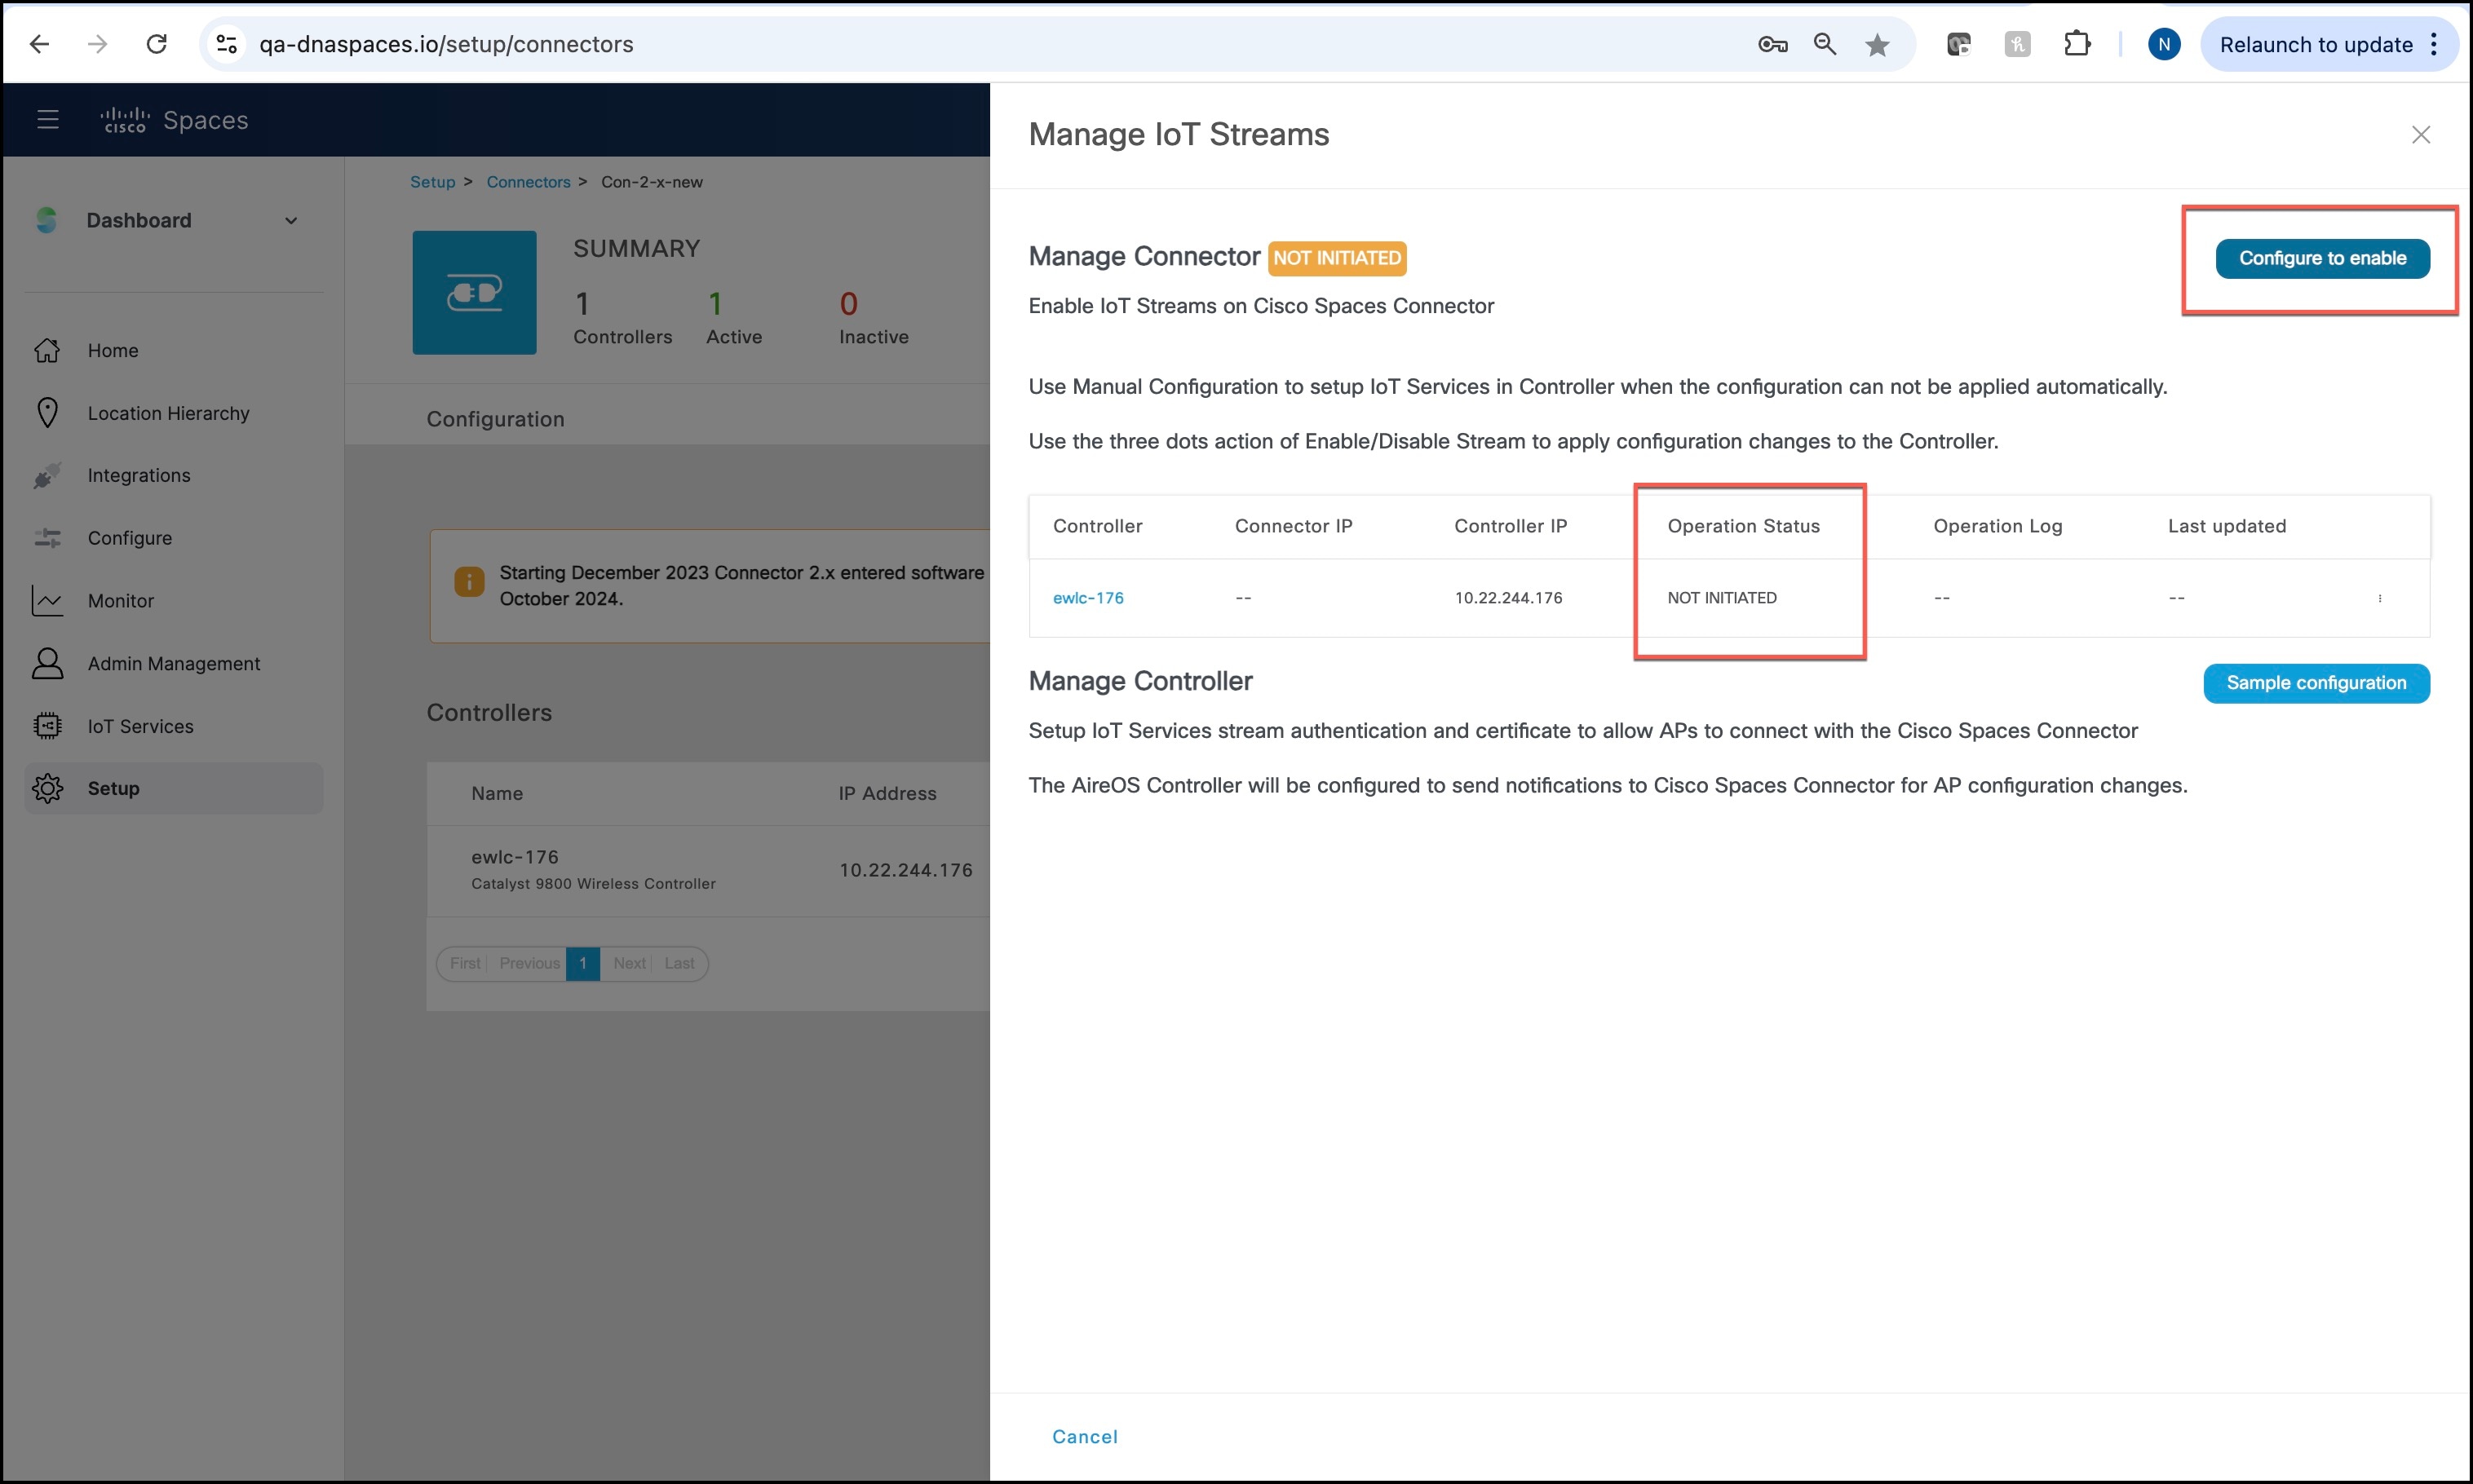Click the browser back arrow
This screenshot has width=2473, height=1484.
pos(39,44)
